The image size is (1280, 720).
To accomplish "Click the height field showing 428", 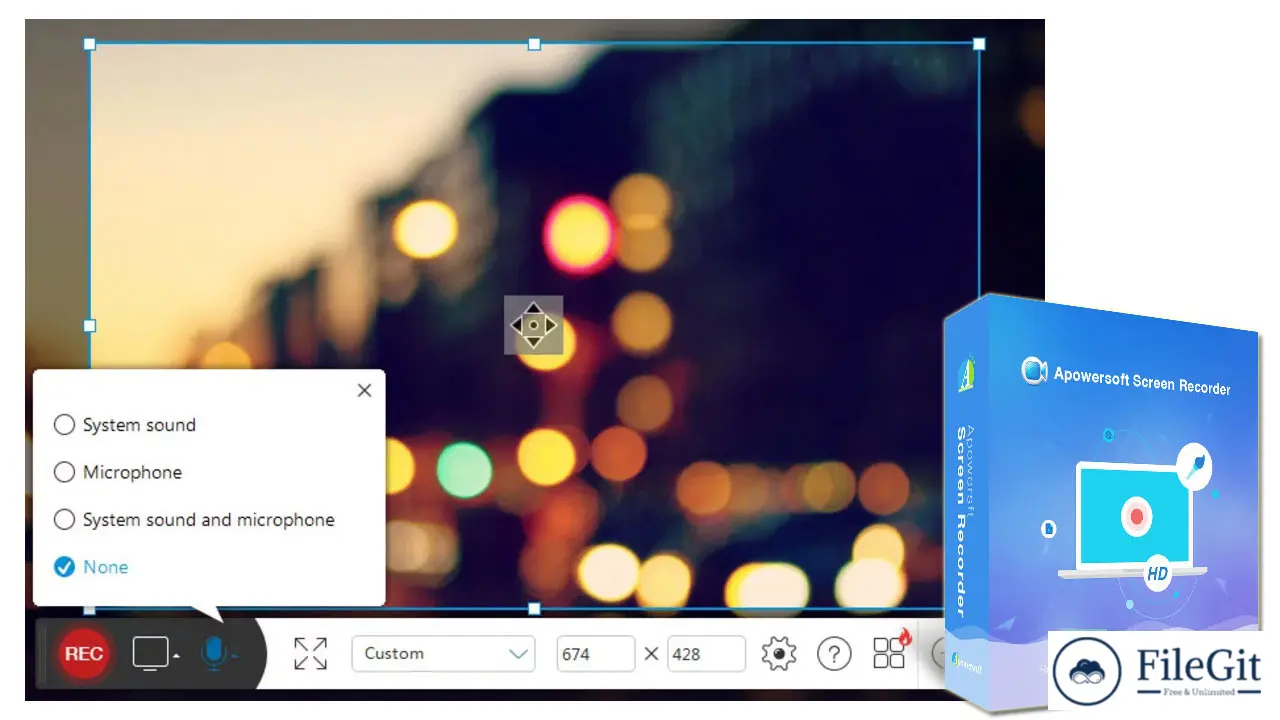I will tap(707, 654).
